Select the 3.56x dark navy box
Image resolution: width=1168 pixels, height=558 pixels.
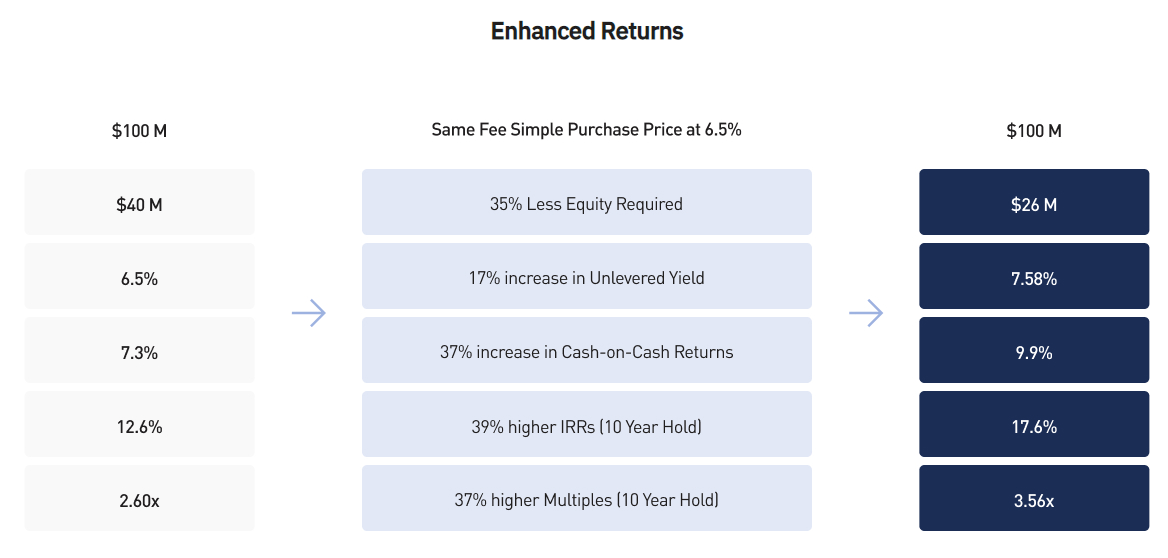(x=1034, y=498)
